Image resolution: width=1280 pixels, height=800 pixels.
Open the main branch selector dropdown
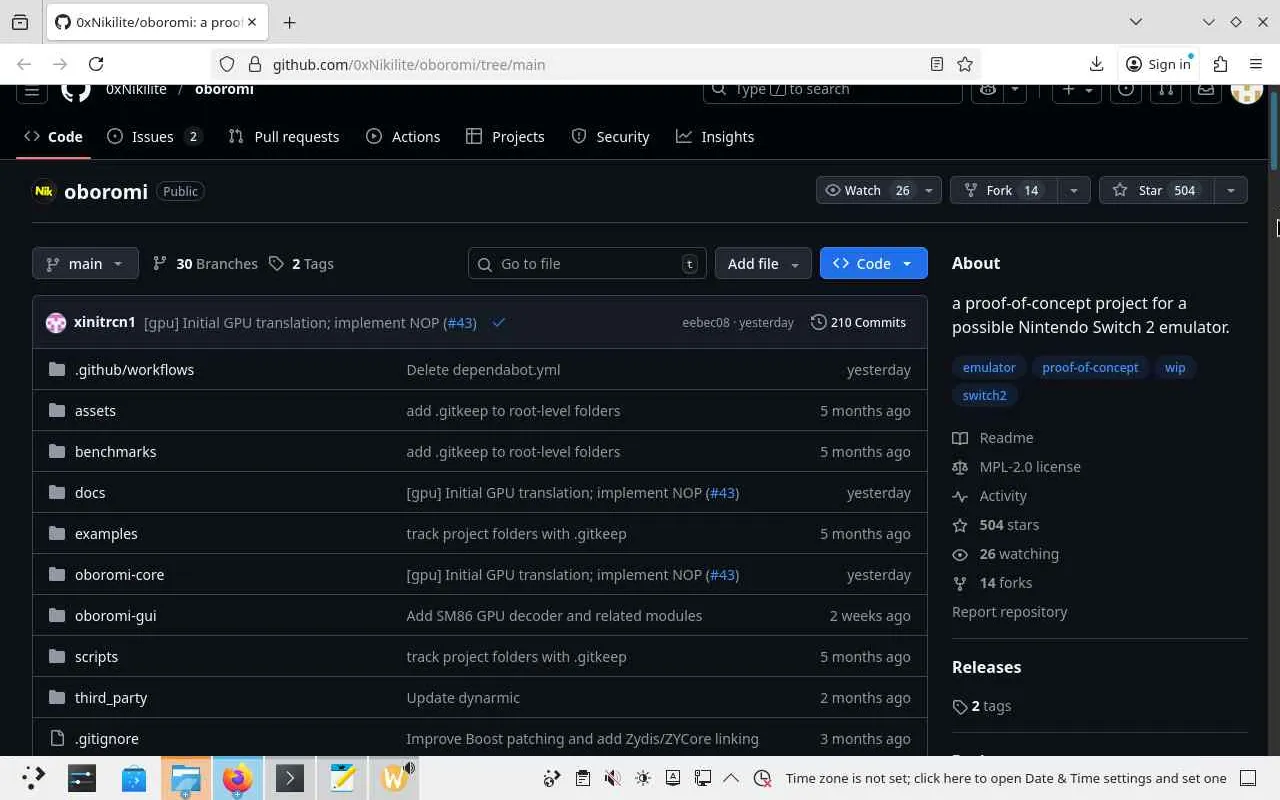[x=85, y=264]
